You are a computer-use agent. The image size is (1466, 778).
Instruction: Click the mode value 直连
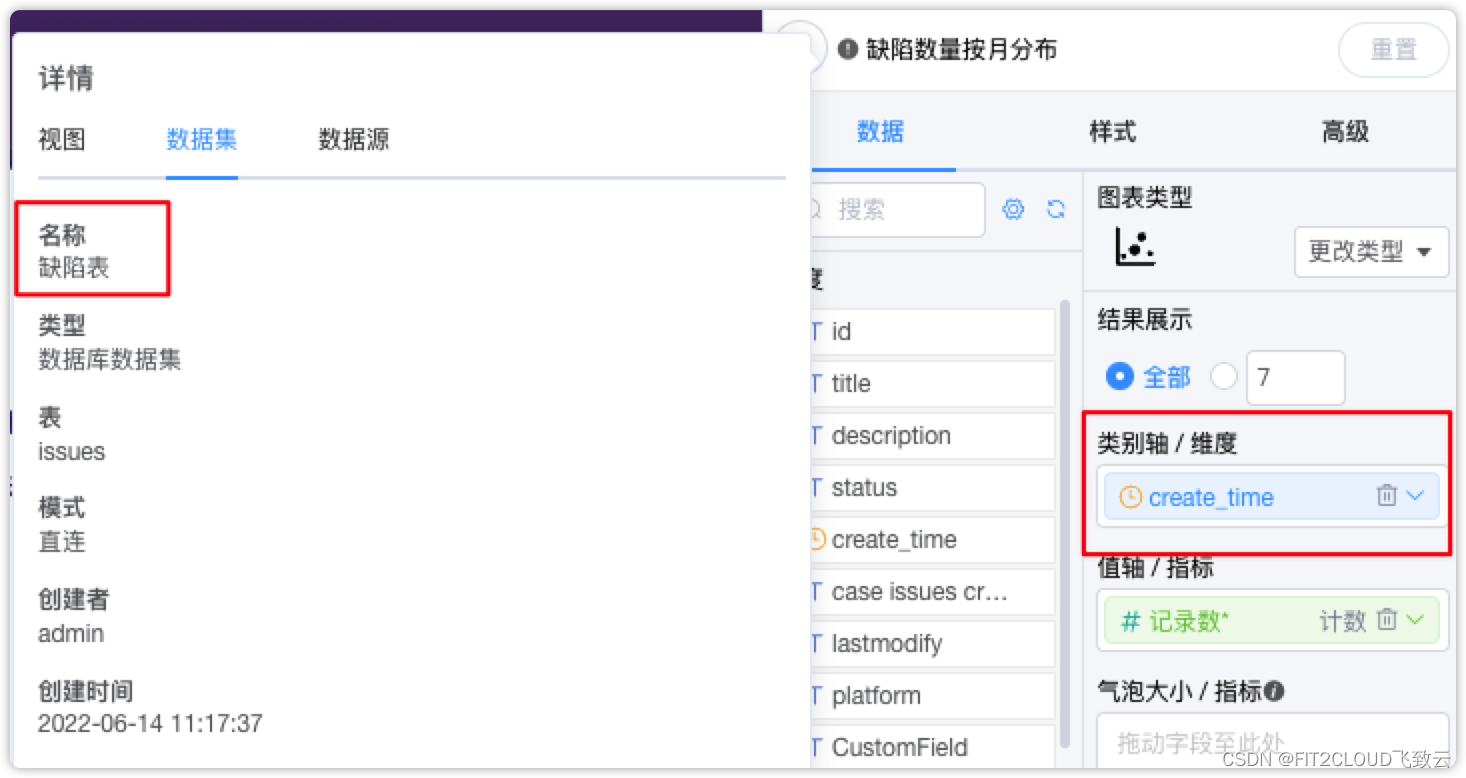(62, 542)
